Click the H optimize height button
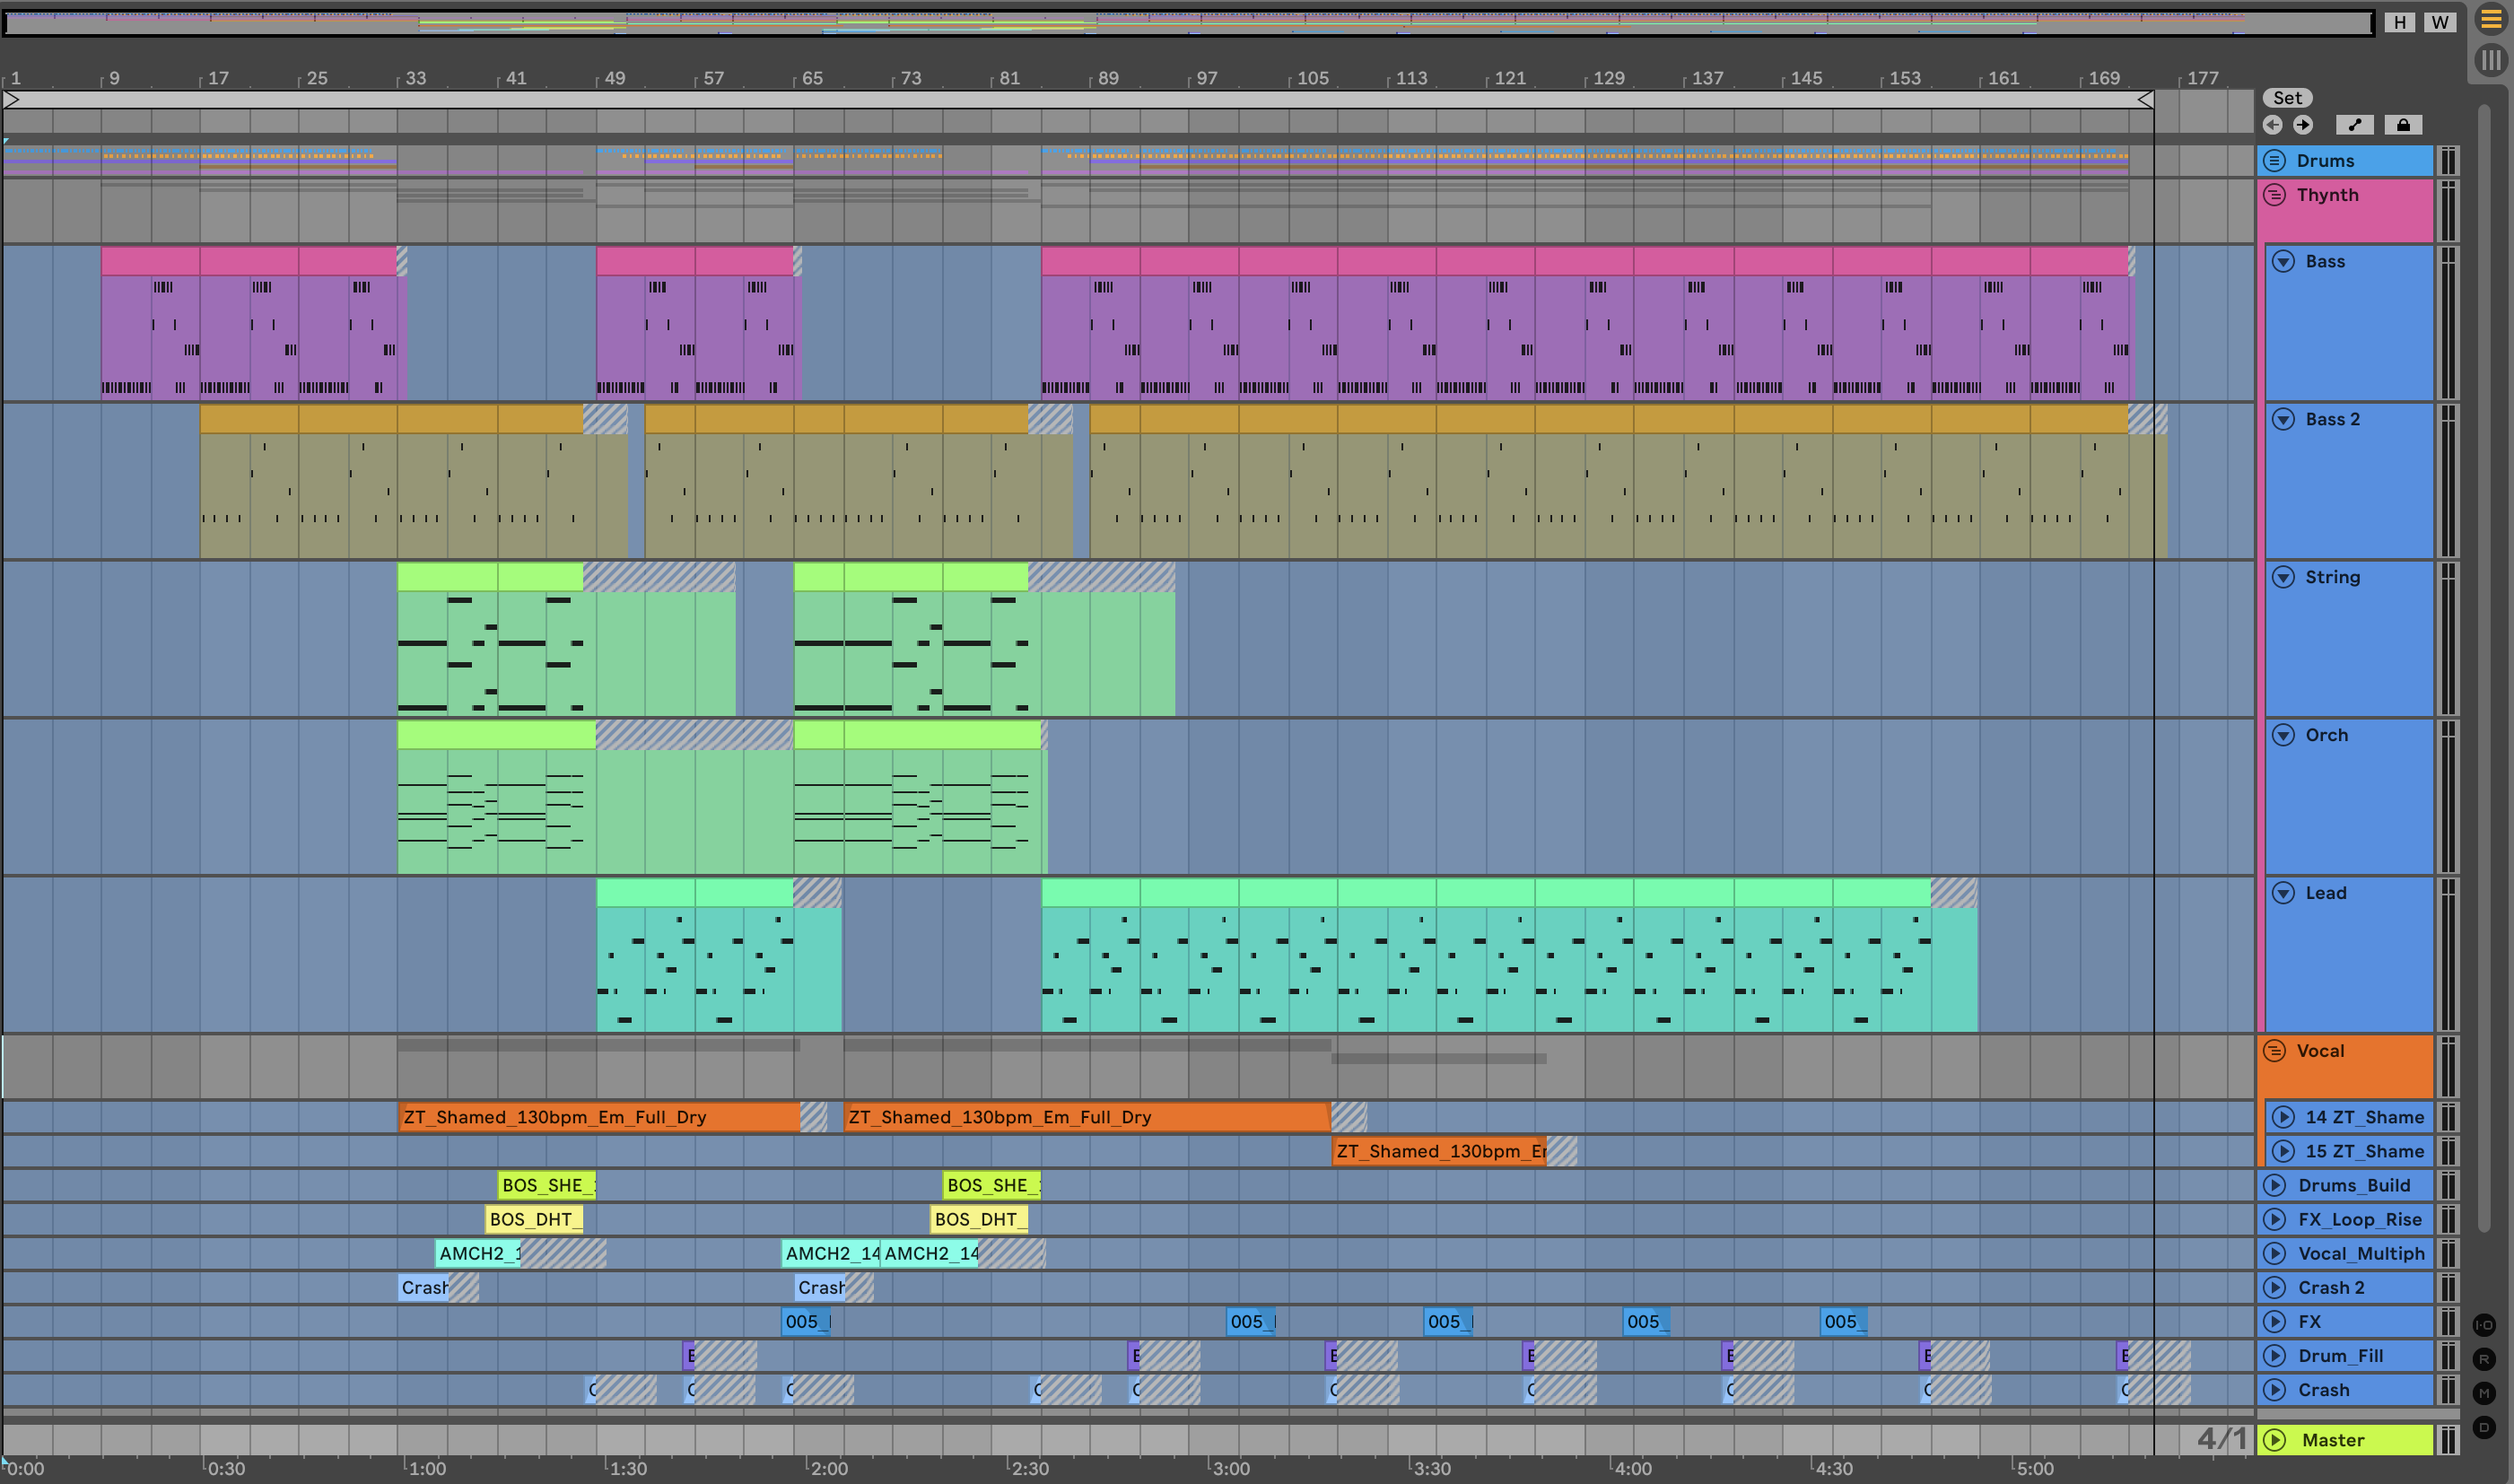2514x1484 pixels. point(2400,22)
